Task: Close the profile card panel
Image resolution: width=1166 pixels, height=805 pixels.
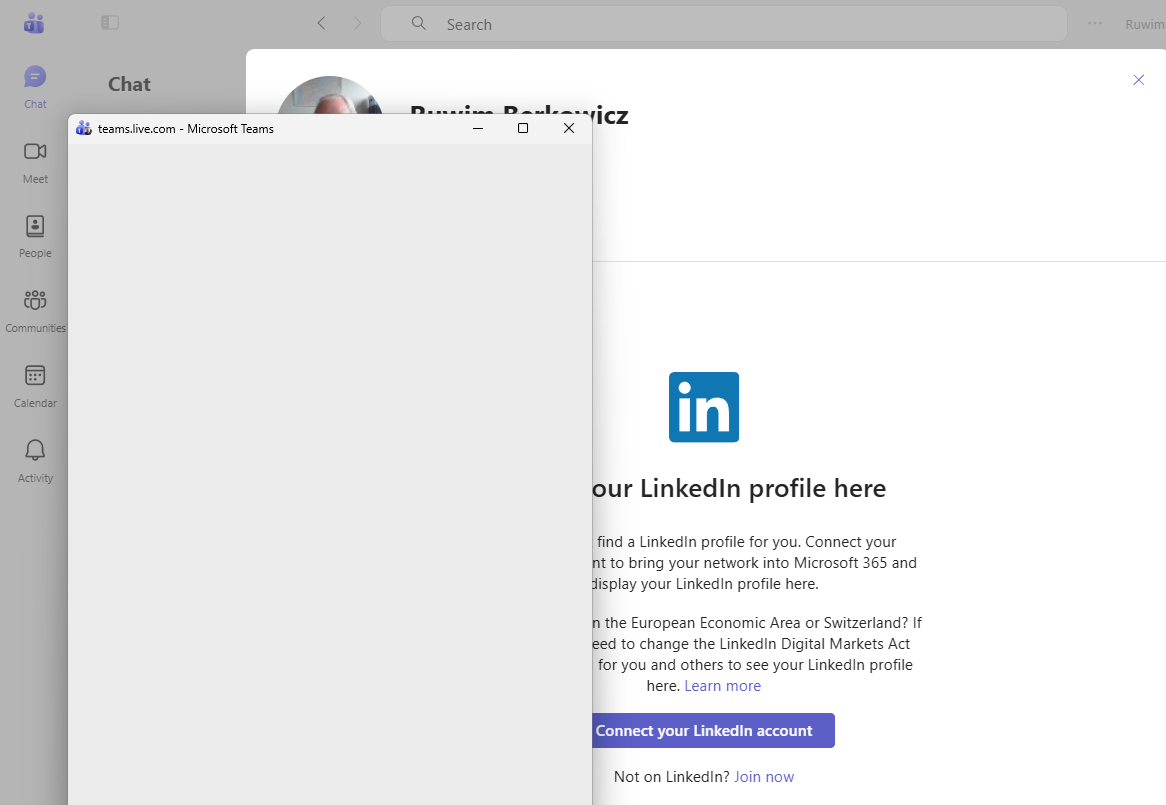Action: pos(1138,80)
